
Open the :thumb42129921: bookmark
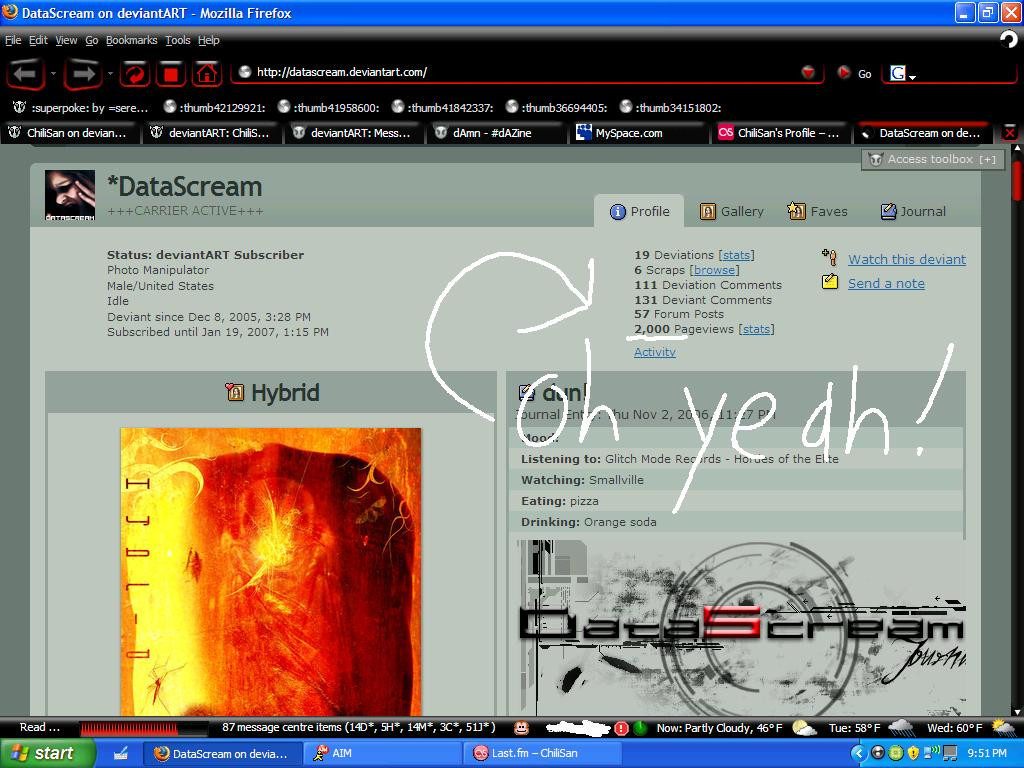[214, 108]
